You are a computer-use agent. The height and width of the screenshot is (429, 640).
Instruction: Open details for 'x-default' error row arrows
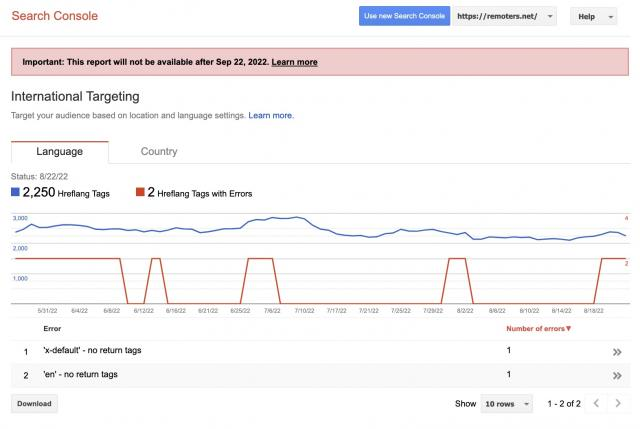coord(617,352)
